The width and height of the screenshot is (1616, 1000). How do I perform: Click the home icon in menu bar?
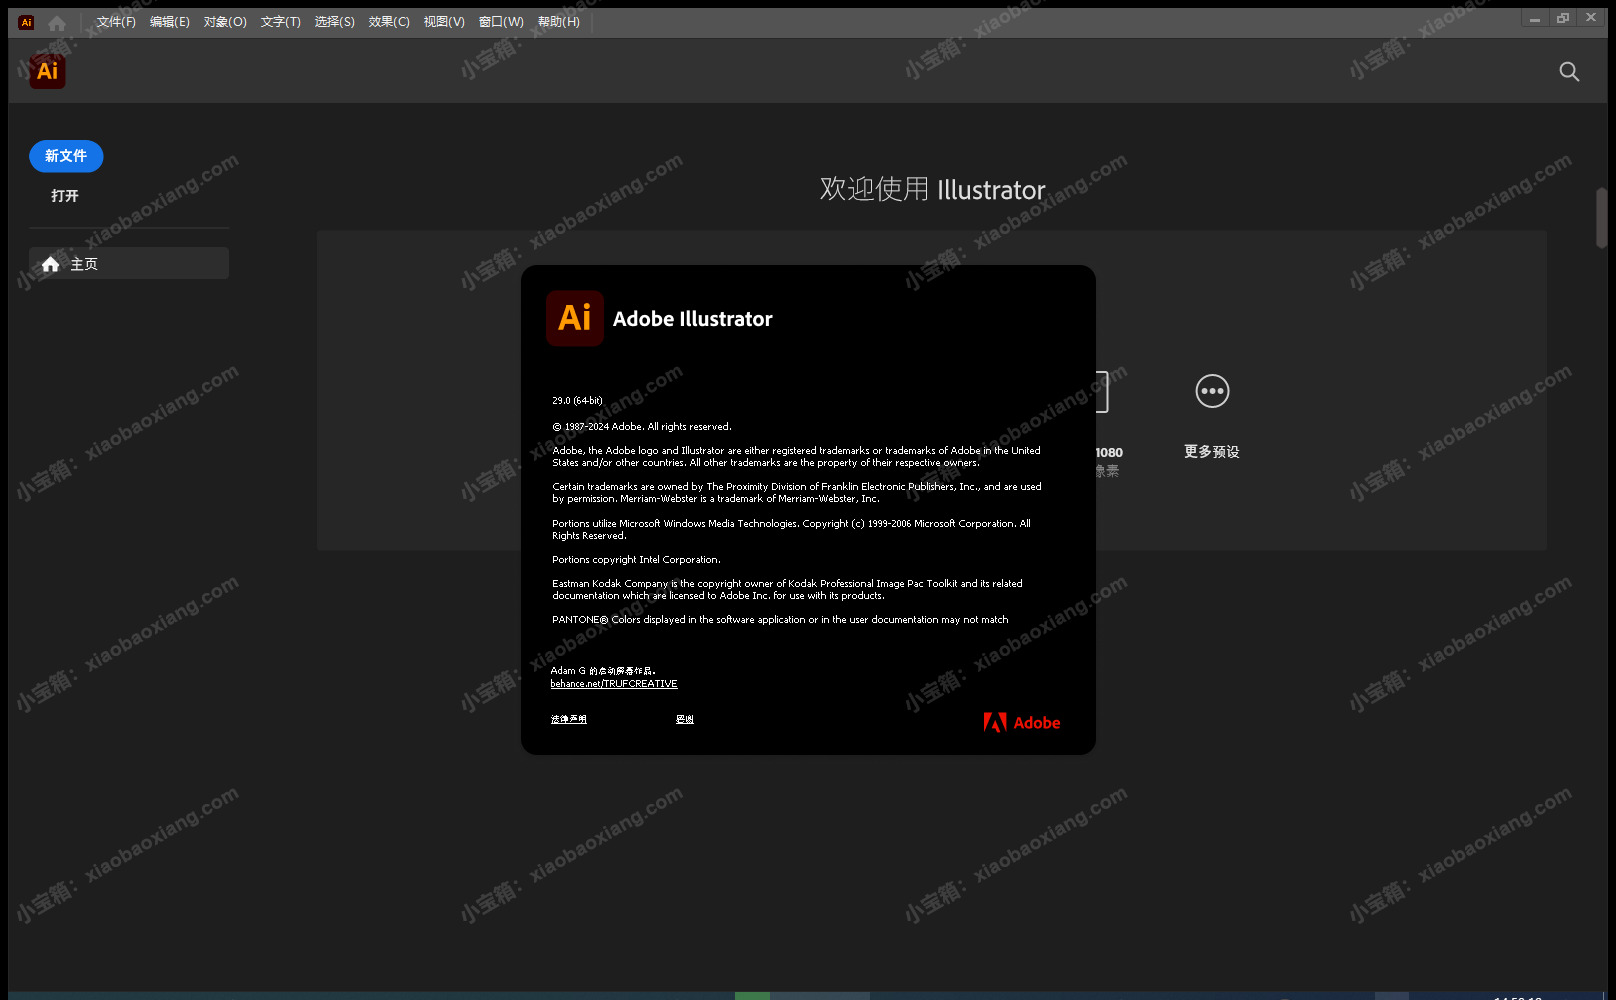pos(57,22)
